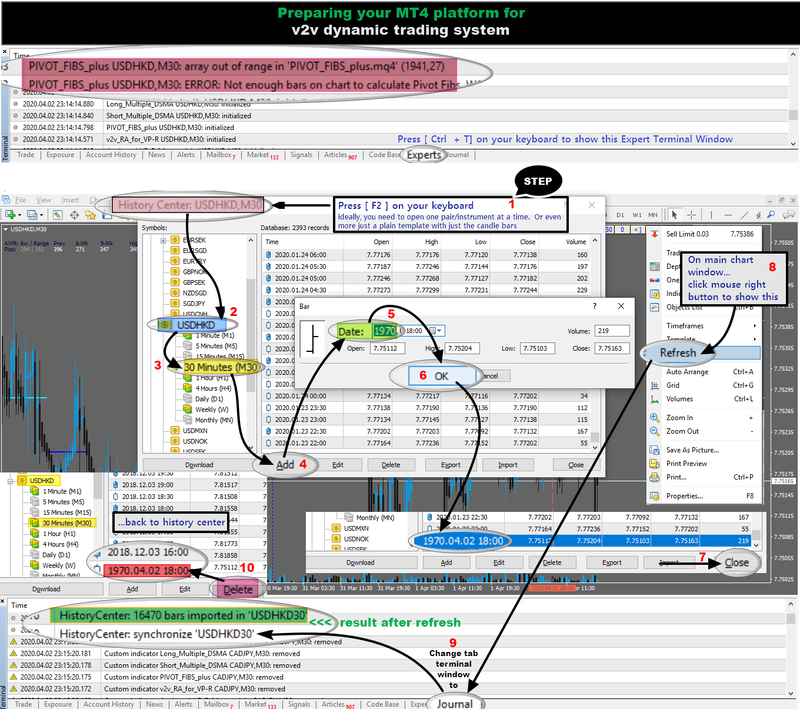The width and height of the screenshot is (800, 709).
Task: Select the horizontal line drawing tool
Action: pyautogui.click(x=728, y=215)
